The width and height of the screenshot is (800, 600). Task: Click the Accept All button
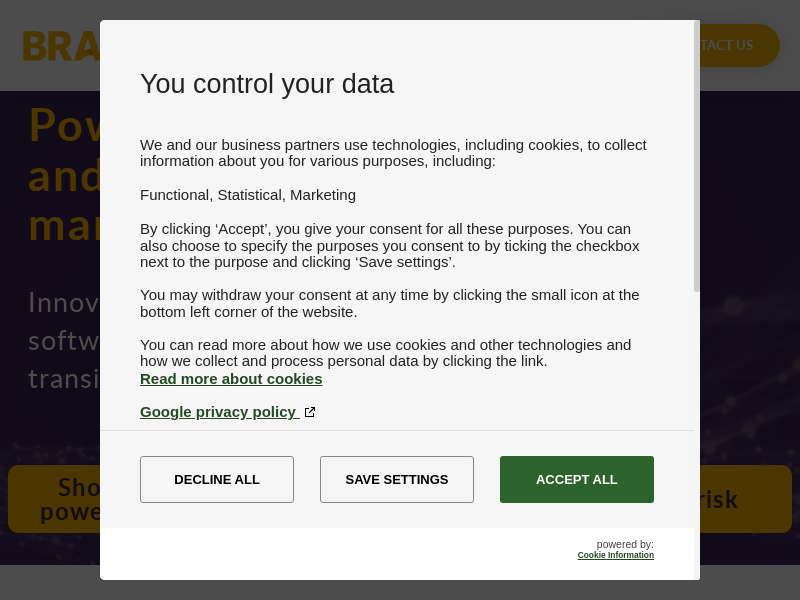click(x=576, y=479)
